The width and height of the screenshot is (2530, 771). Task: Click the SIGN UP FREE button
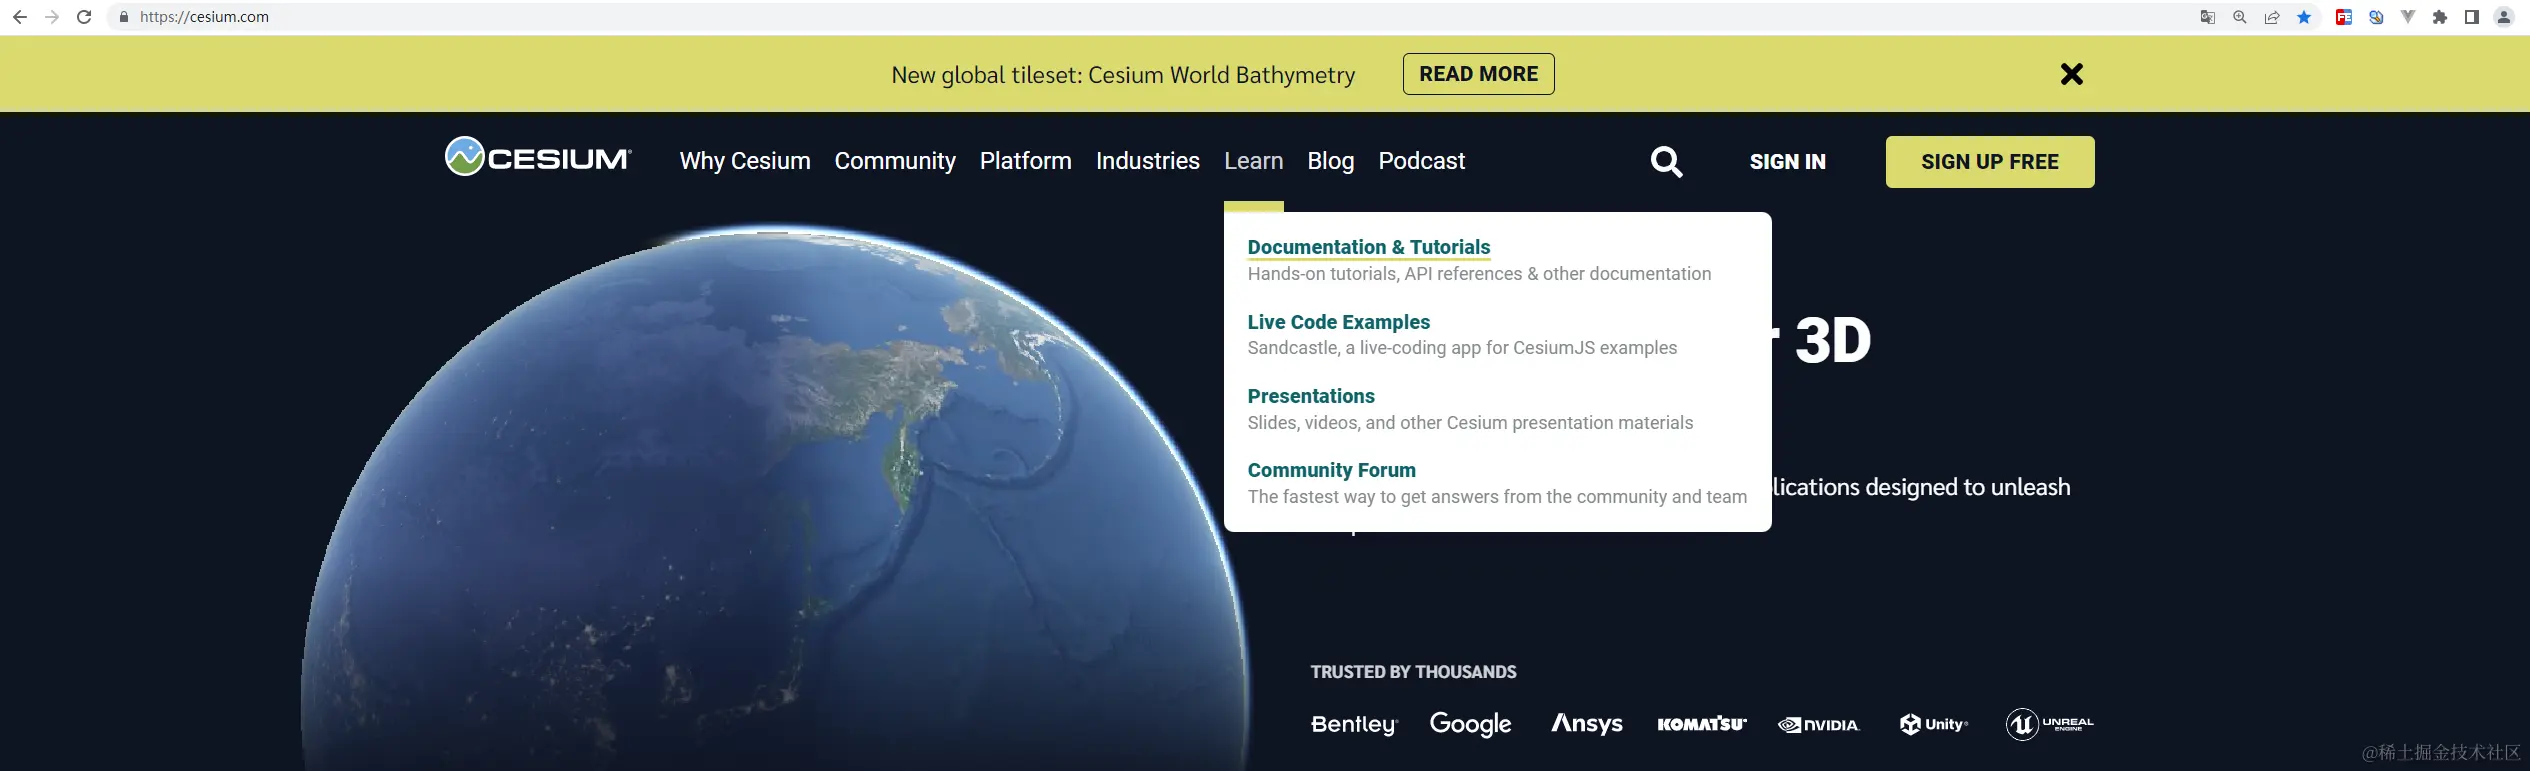[x=1990, y=162]
